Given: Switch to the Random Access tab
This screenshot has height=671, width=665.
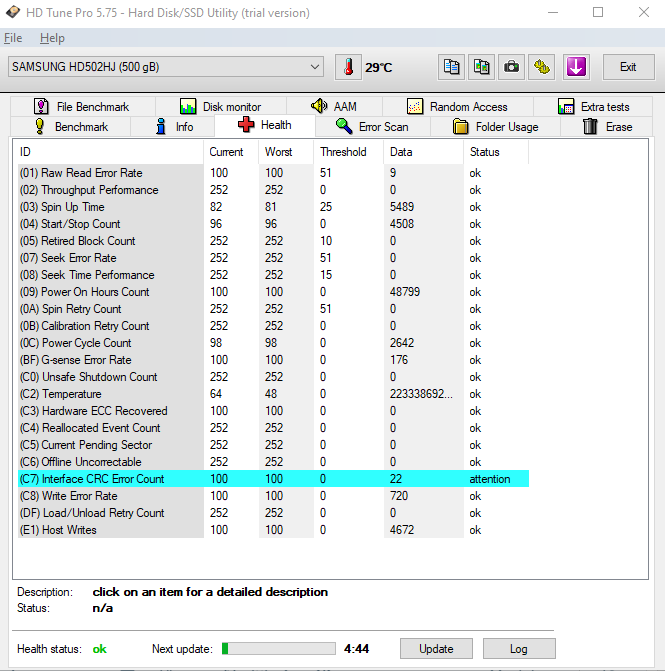Looking at the screenshot, I should (x=457, y=106).
